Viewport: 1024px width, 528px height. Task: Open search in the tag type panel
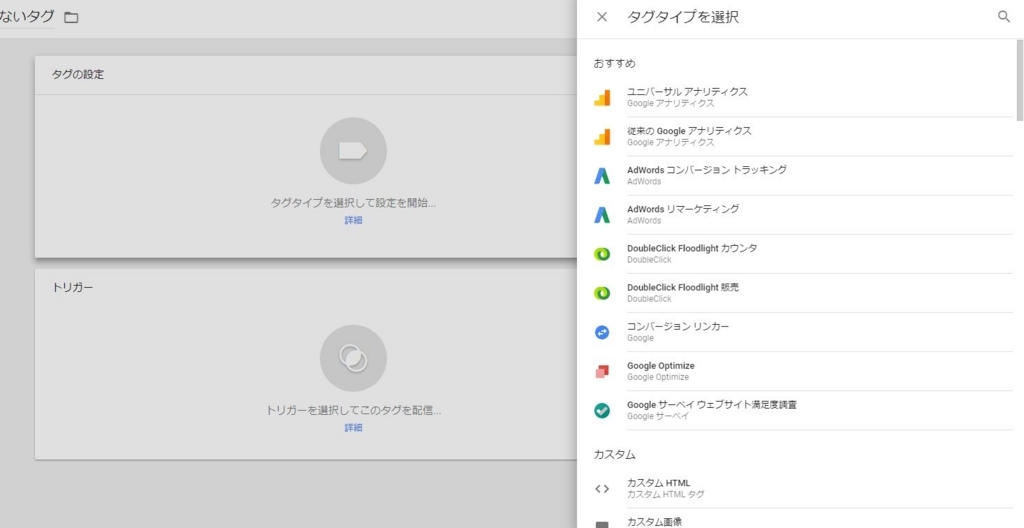[x=1004, y=16]
